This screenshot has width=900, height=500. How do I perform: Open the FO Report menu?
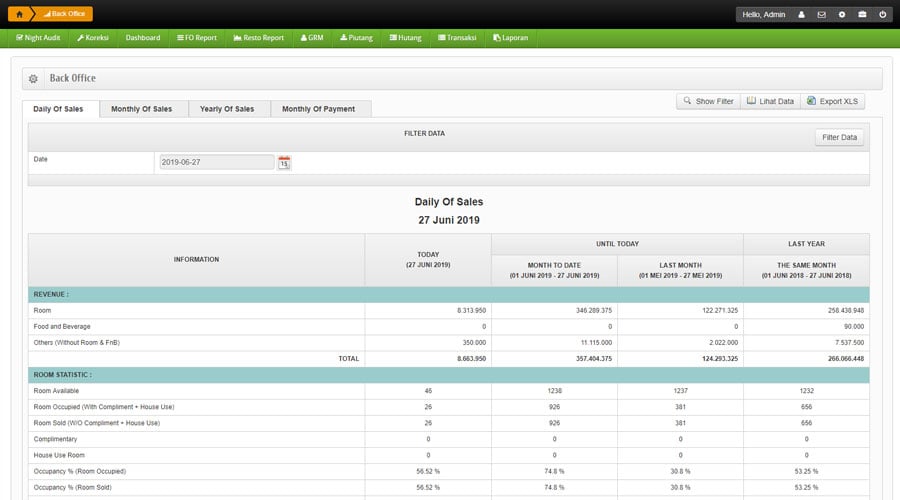pyautogui.click(x=196, y=38)
